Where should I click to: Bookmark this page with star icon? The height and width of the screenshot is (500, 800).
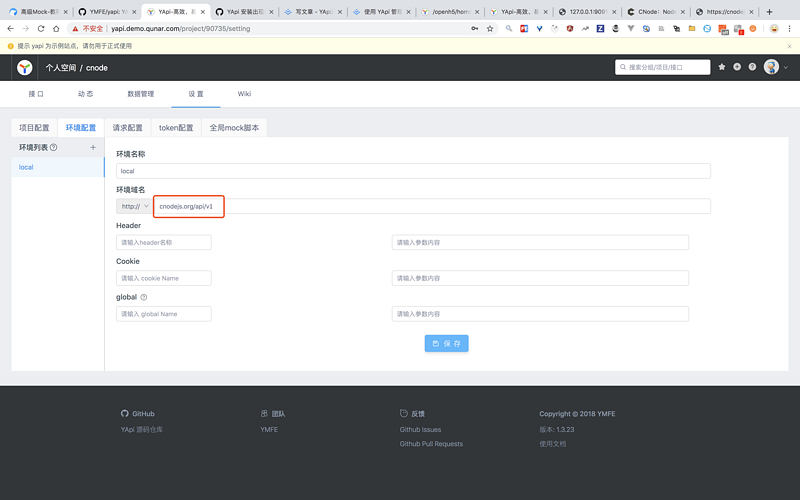click(490, 29)
